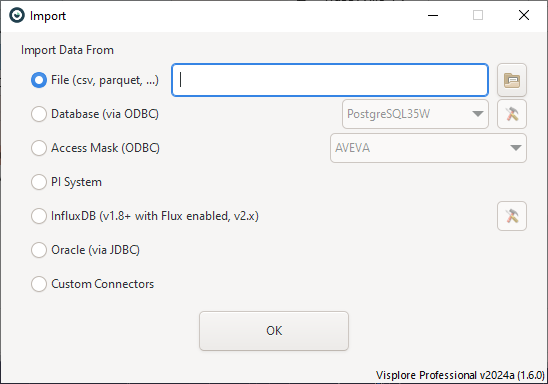
Task: Expand the PostgreSQL35W dropdown
Action: pyautogui.click(x=415, y=114)
